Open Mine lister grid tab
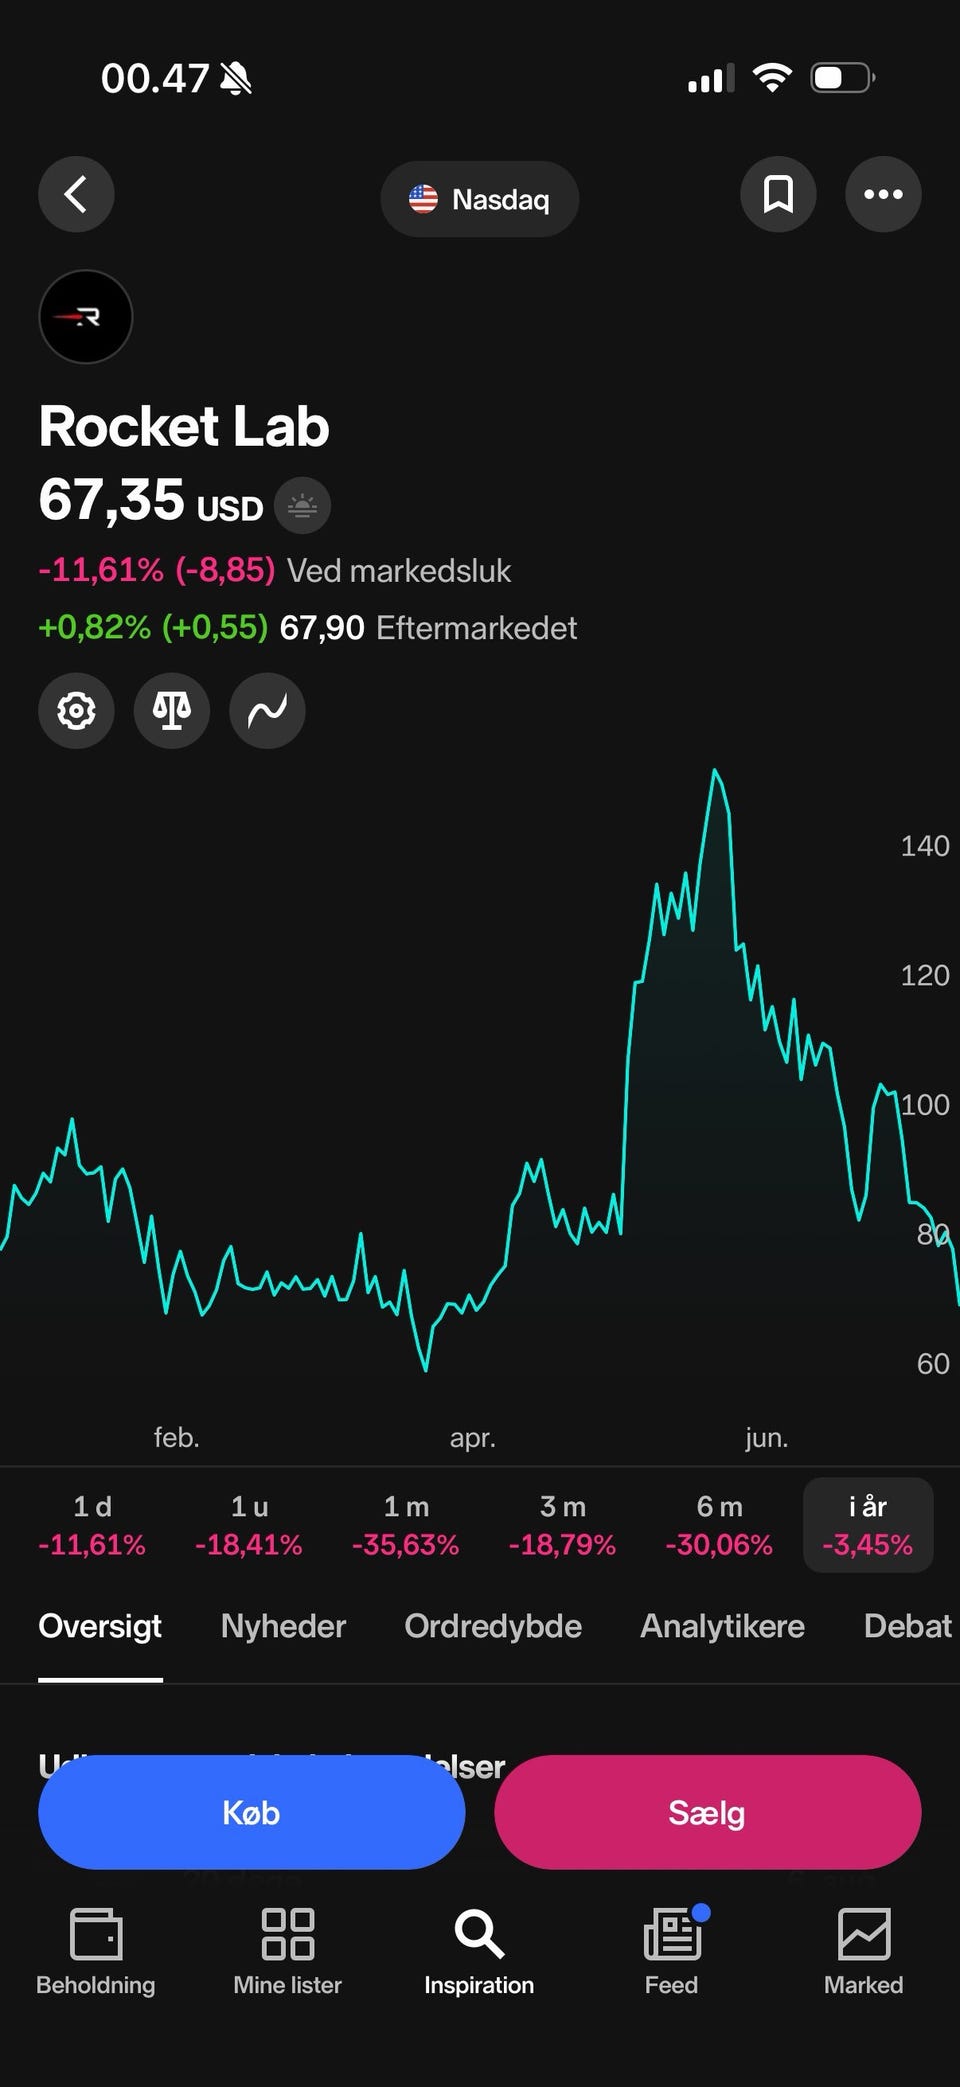Image resolution: width=960 pixels, height=2087 pixels. (x=288, y=1951)
